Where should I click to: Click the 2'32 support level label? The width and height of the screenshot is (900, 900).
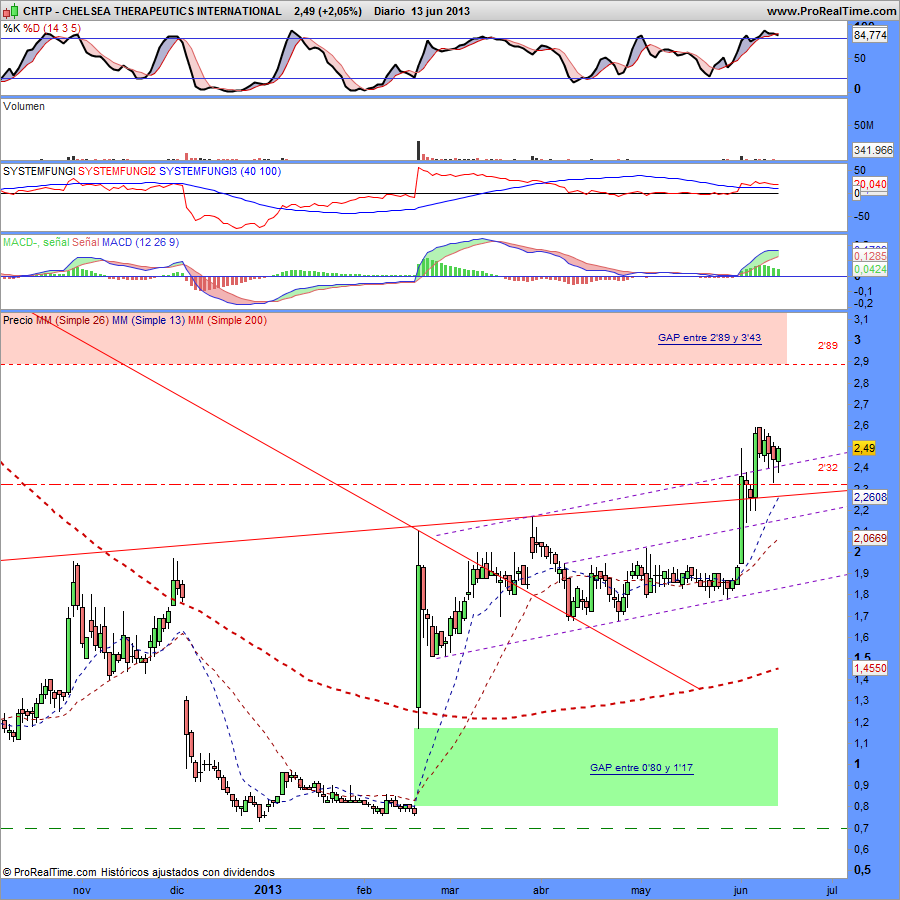[828, 468]
